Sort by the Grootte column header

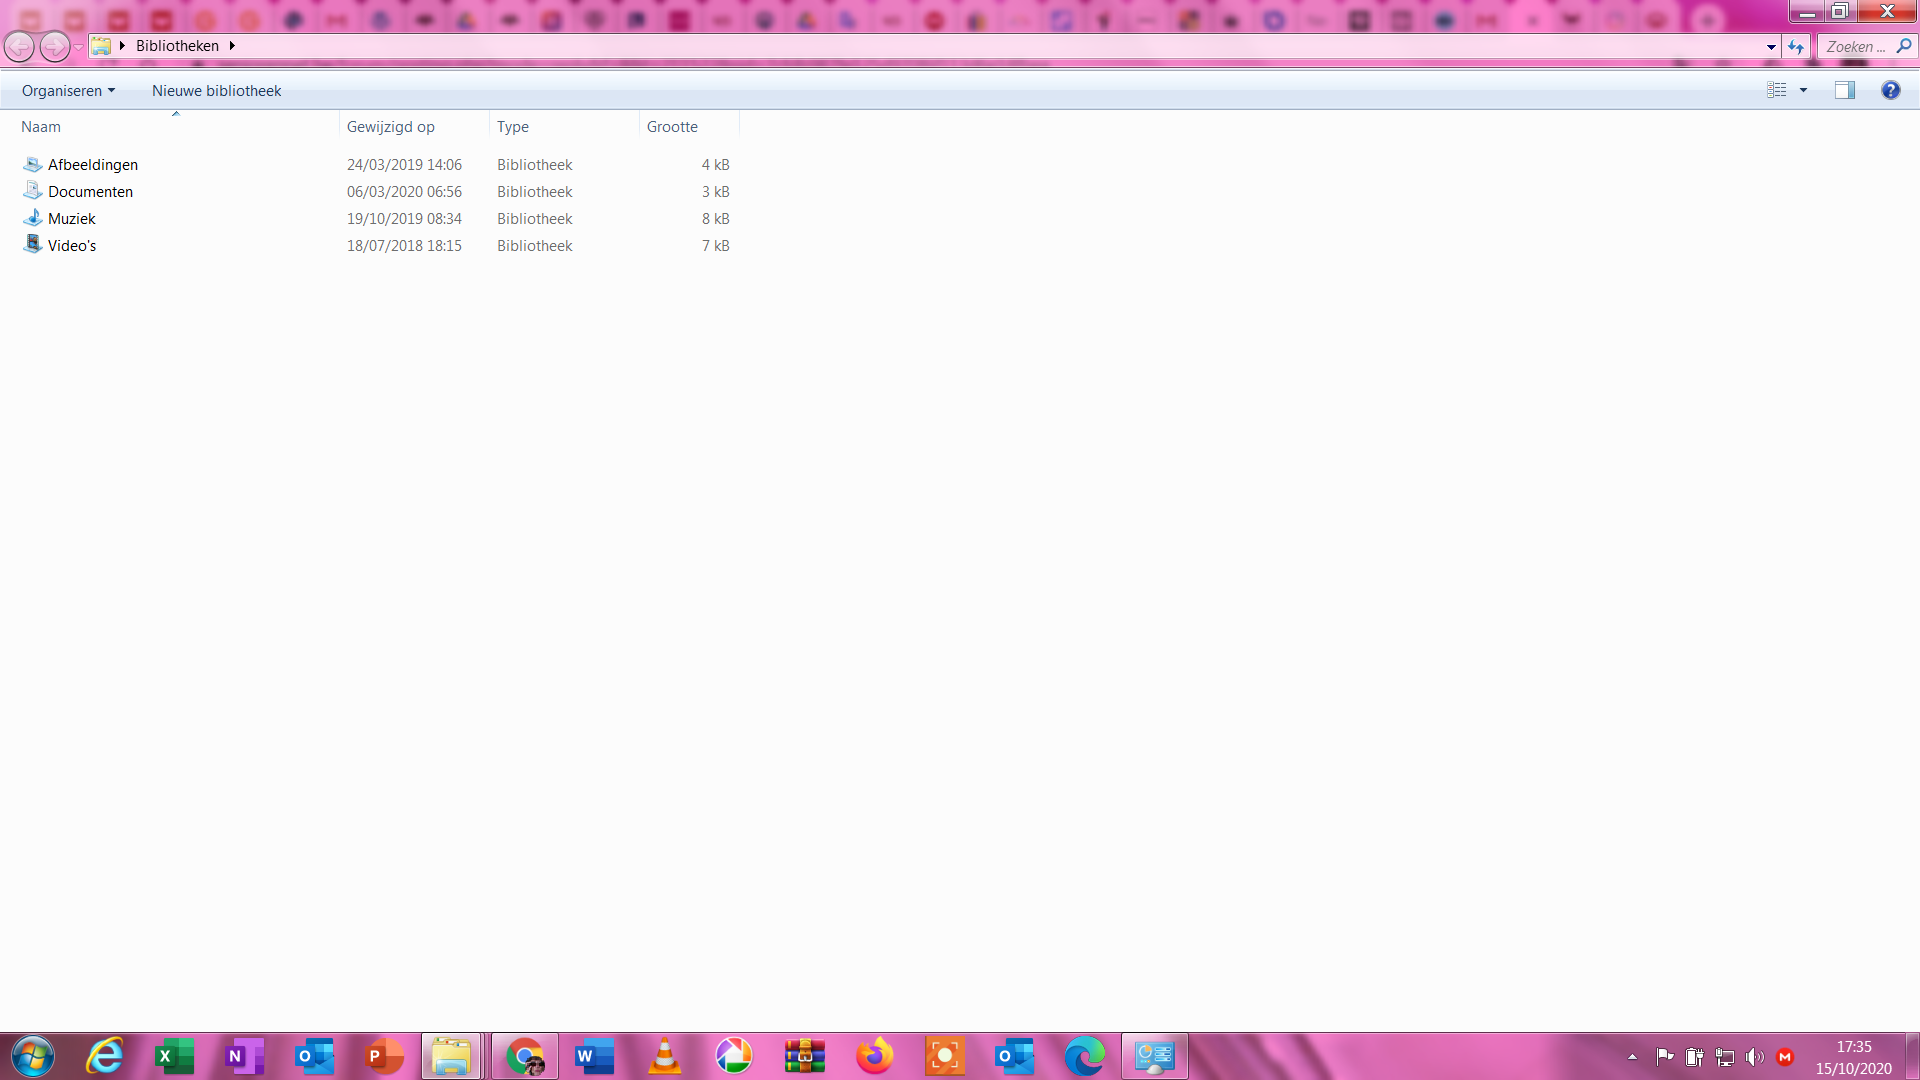point(672,127)
